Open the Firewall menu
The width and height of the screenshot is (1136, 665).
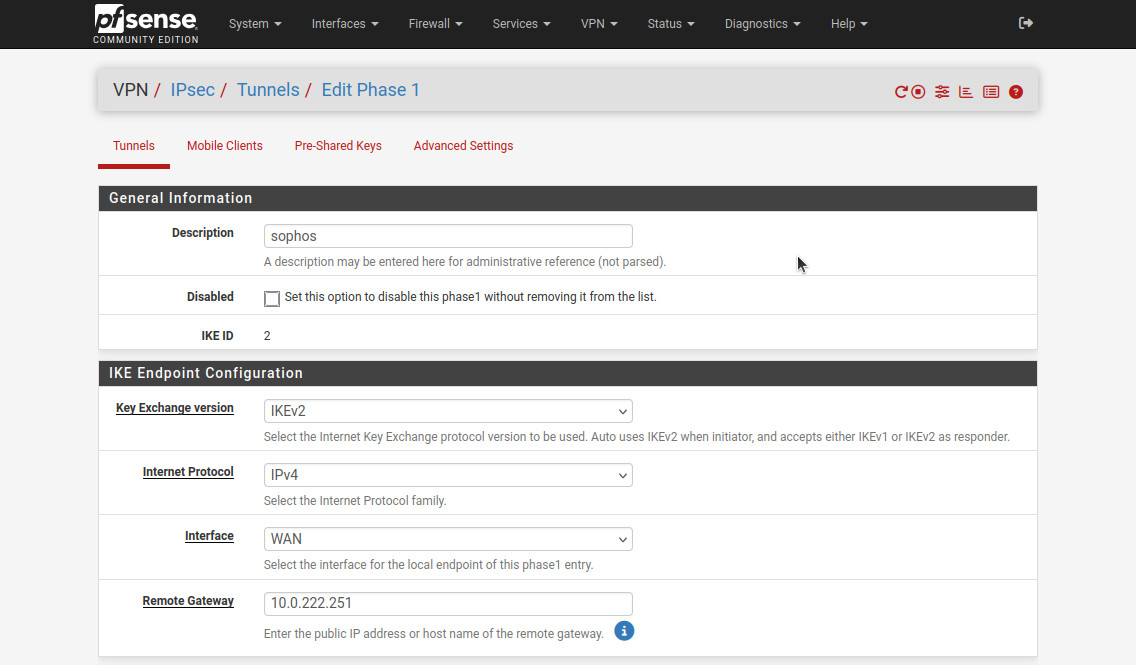[x=435, y=24]
